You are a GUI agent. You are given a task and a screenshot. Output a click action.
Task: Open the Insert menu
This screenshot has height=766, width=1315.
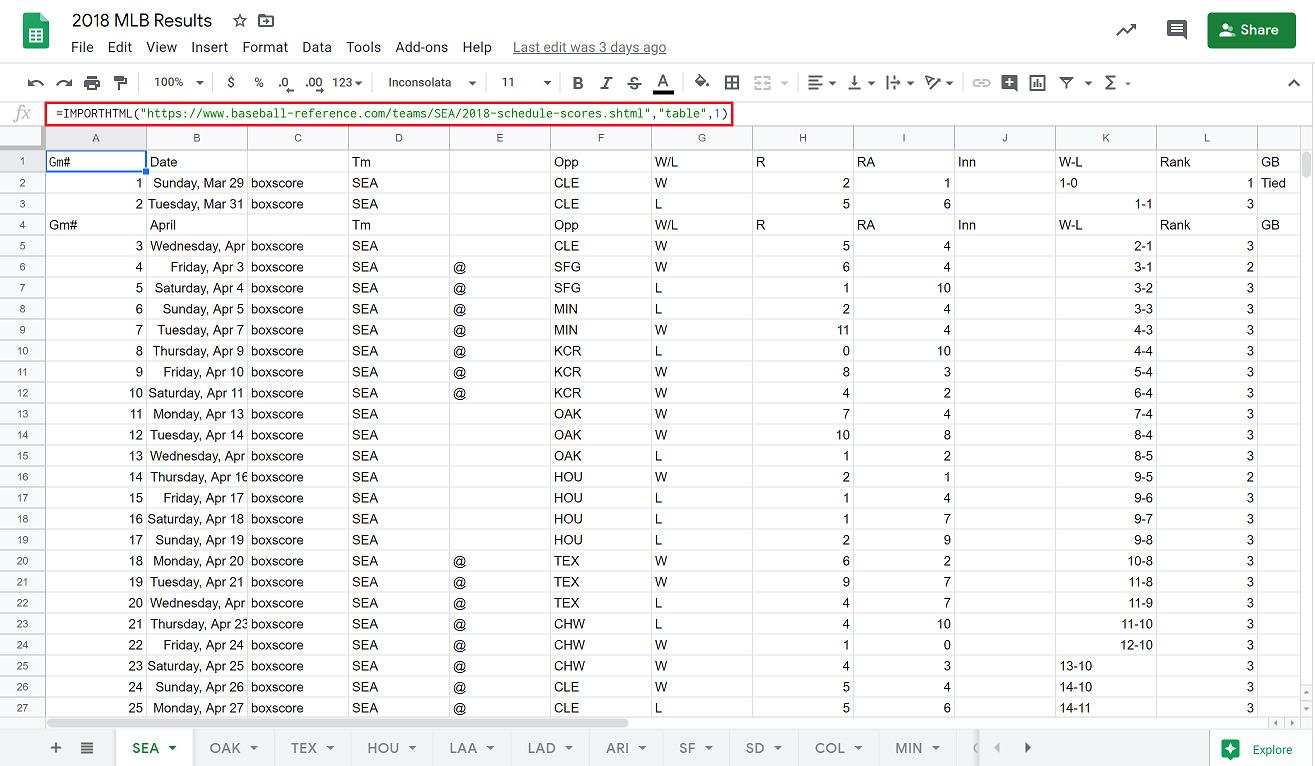pyautogui.click(x=209, y=47)
